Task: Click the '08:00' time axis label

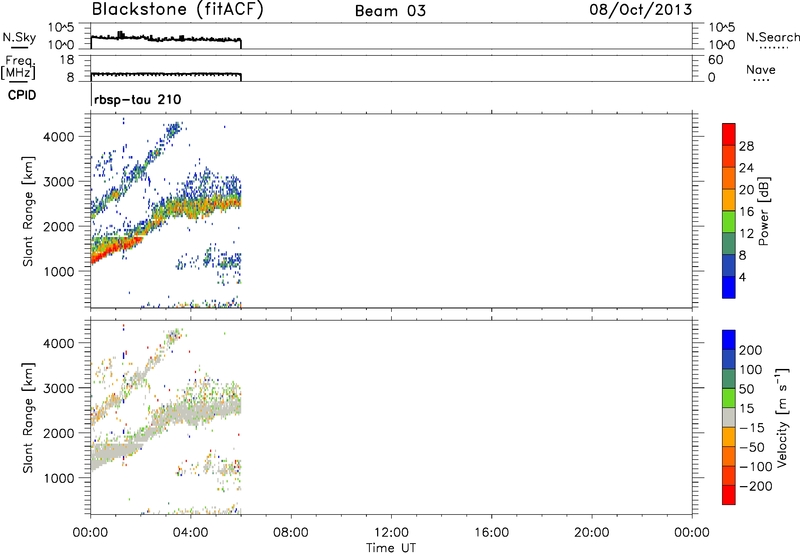Action: 291,533
